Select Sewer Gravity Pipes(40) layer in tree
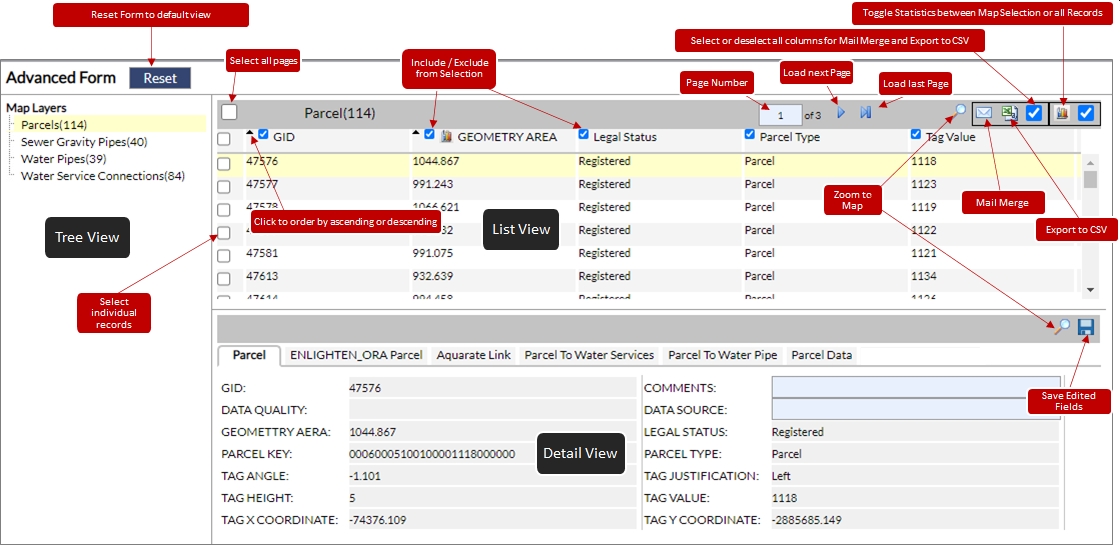 (84, 142)
